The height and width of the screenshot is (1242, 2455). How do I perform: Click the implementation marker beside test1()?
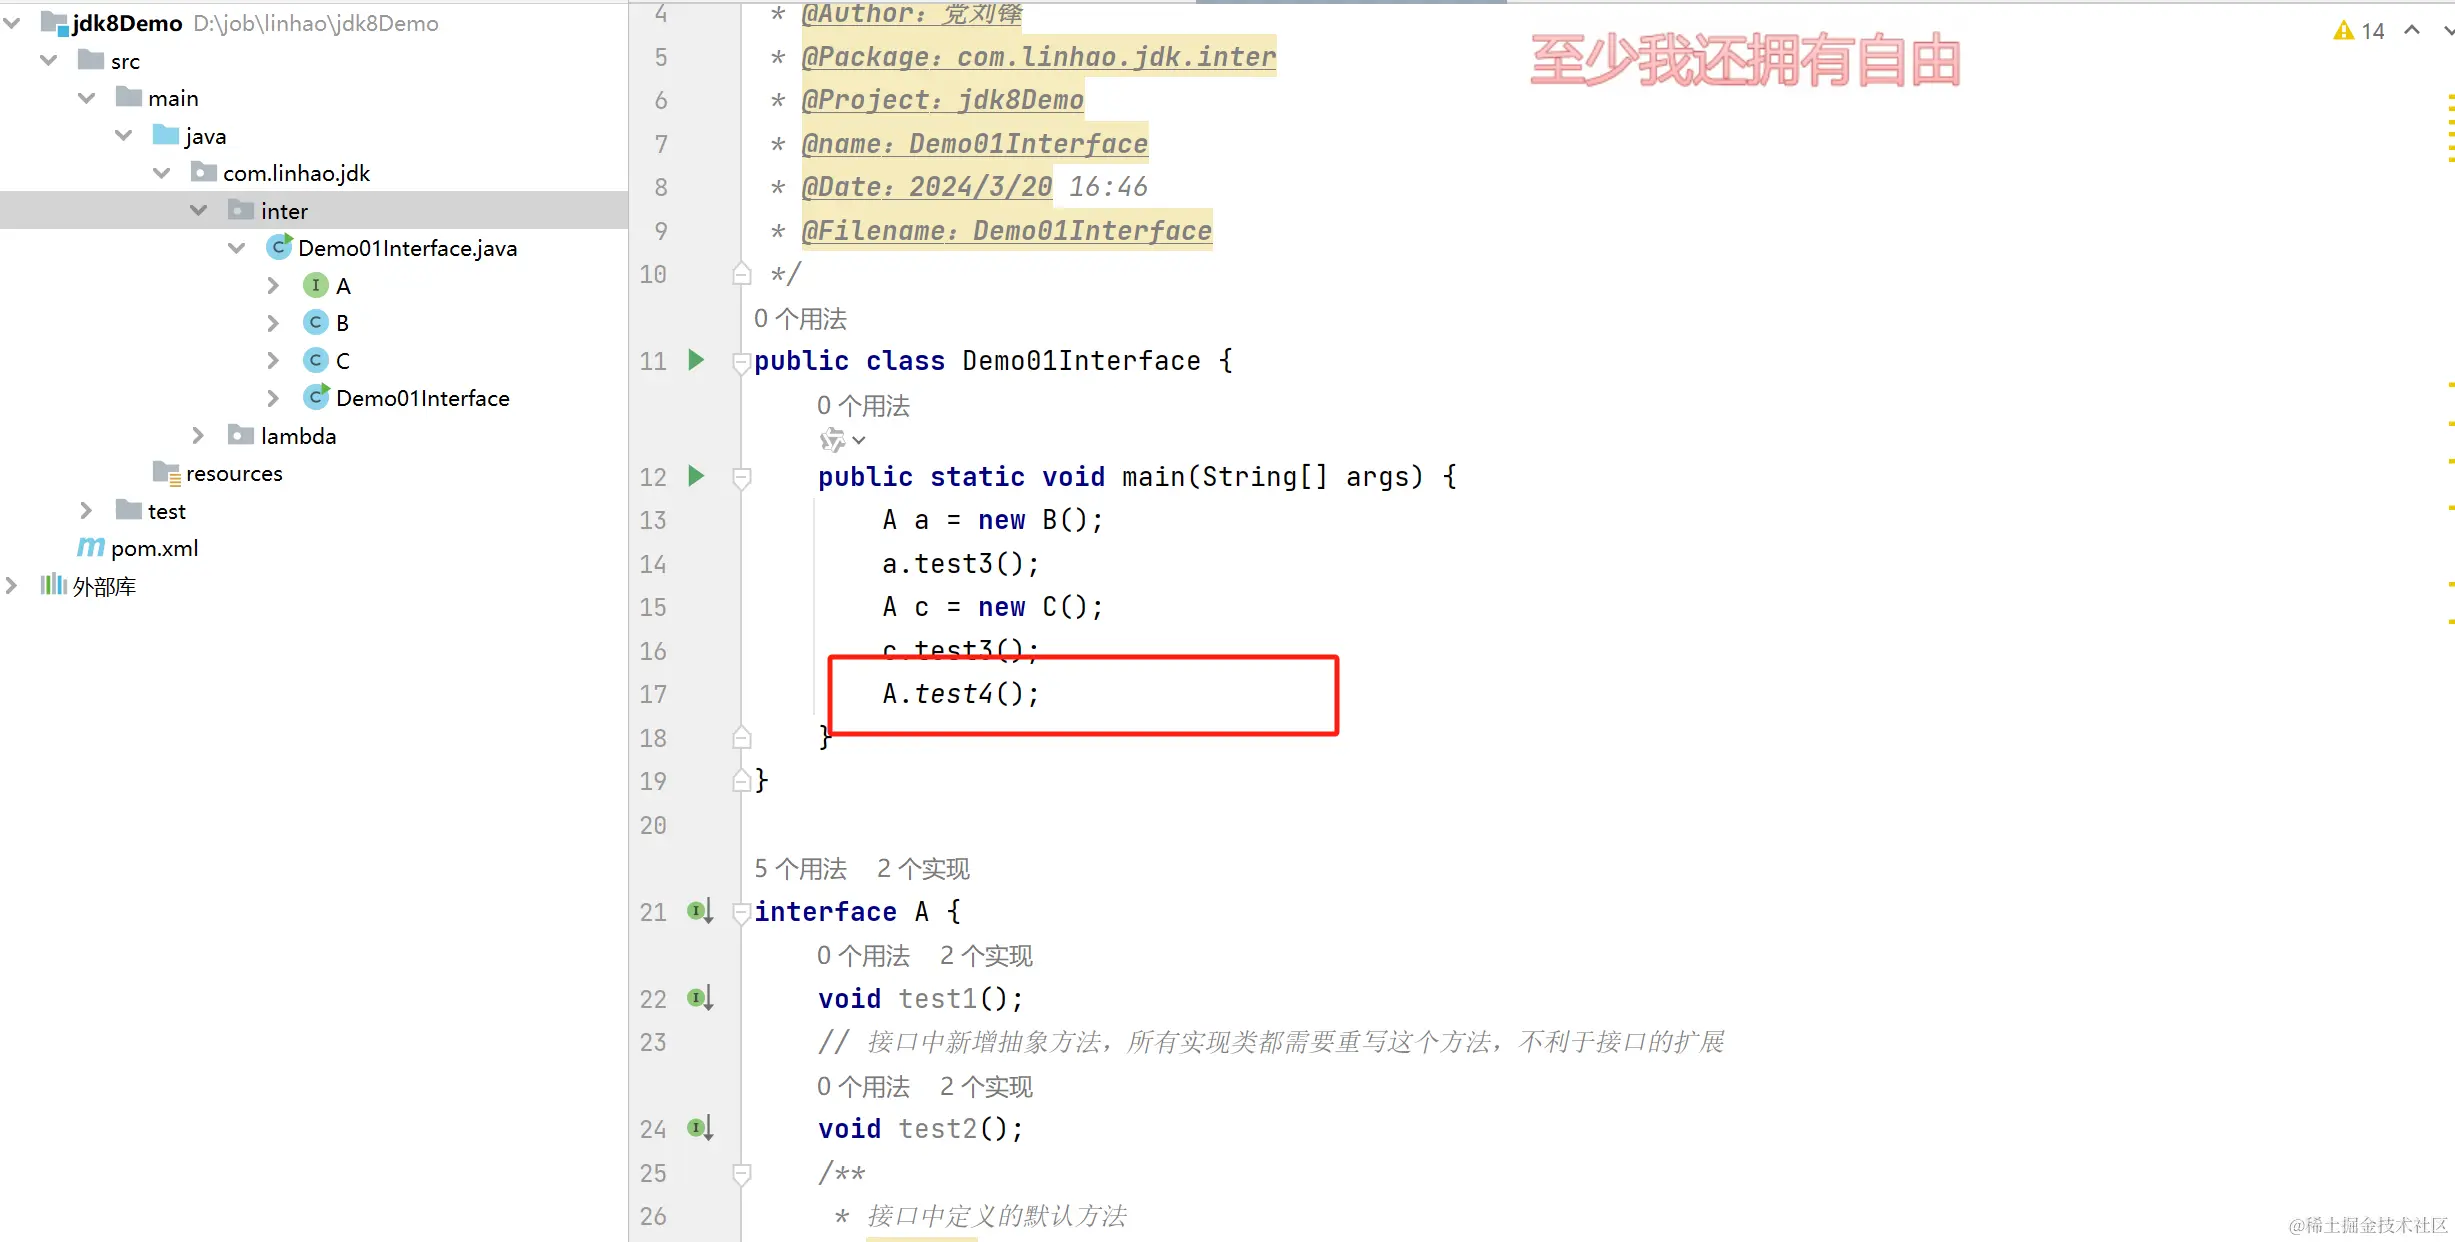click(699, 998)
